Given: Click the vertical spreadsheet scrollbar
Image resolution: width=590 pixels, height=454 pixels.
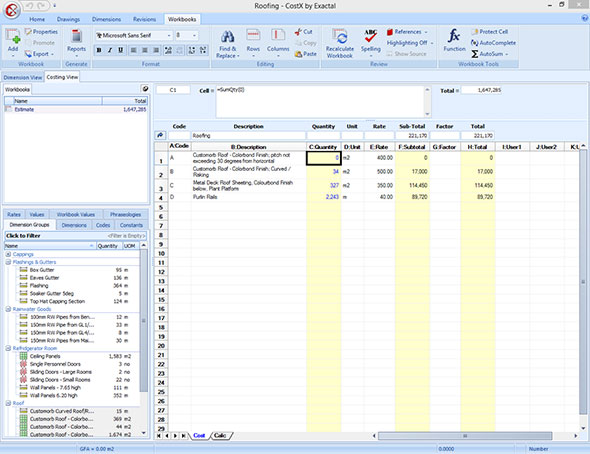Looking at the screenshot, I should pyautogui.click(x=583, y=282).
